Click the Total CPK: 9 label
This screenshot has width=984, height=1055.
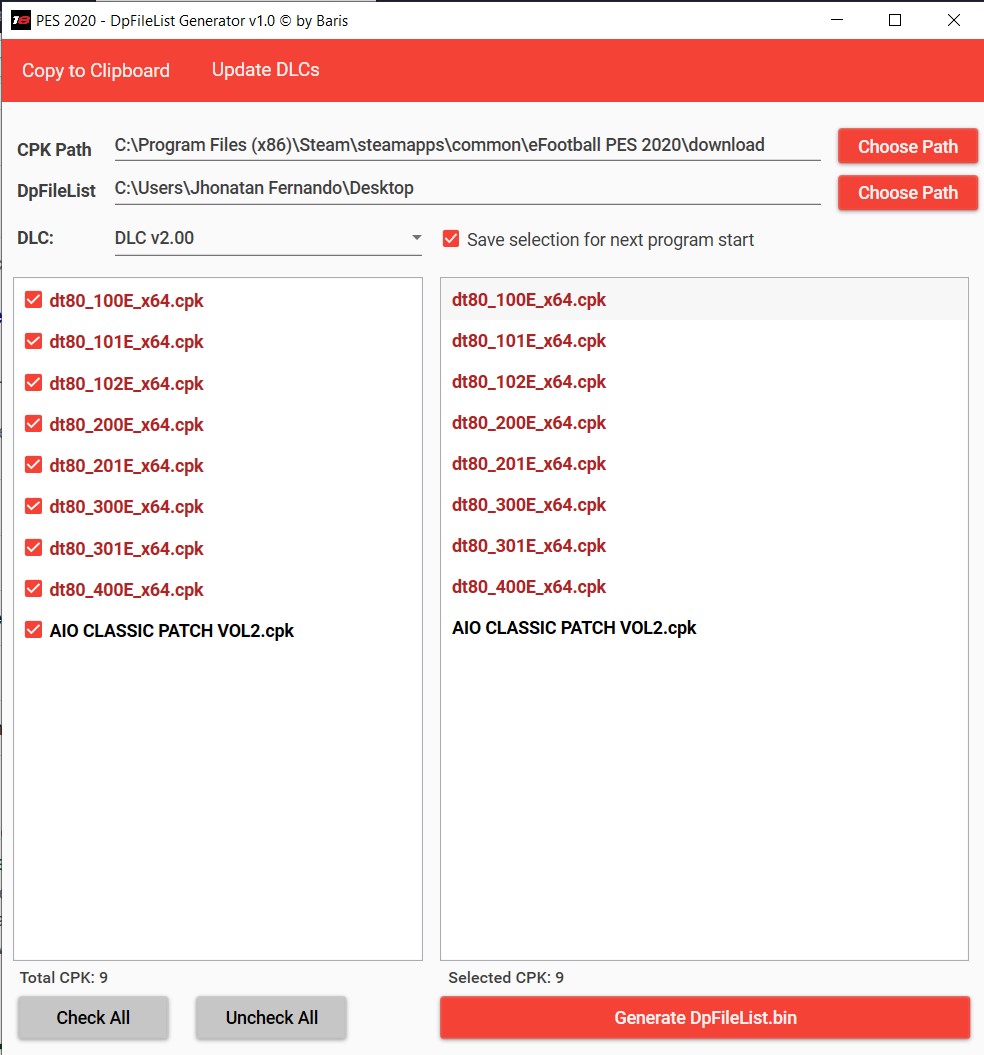click(x=63, y=978)
